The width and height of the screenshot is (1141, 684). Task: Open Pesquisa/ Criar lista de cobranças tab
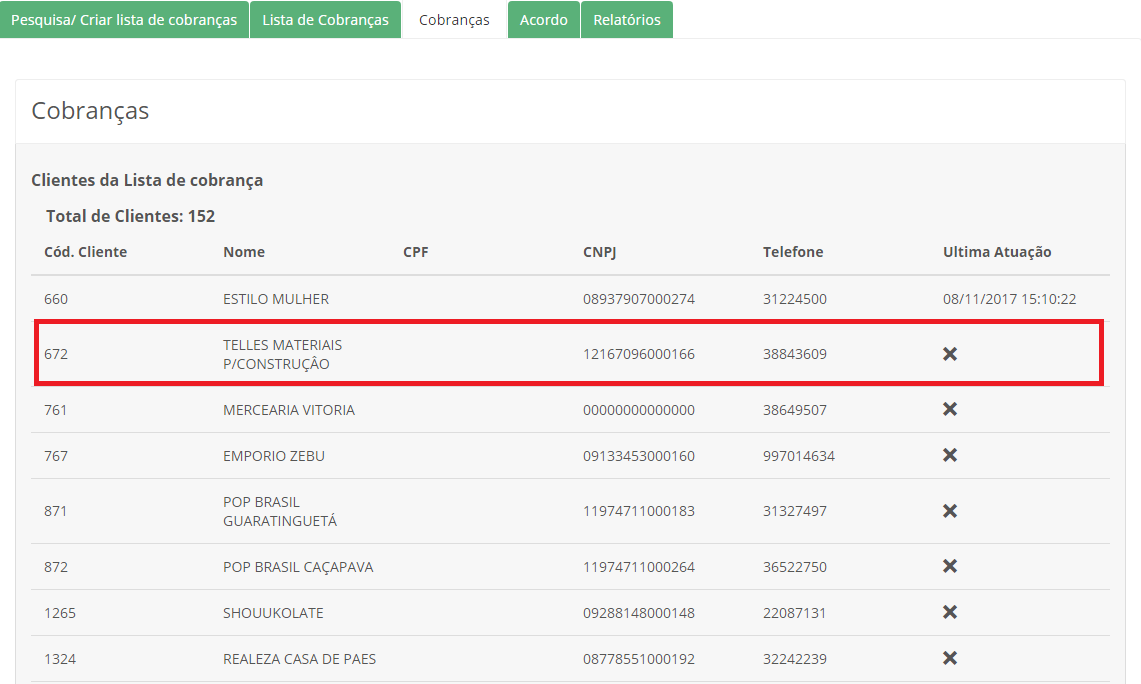tap(124, 20)
